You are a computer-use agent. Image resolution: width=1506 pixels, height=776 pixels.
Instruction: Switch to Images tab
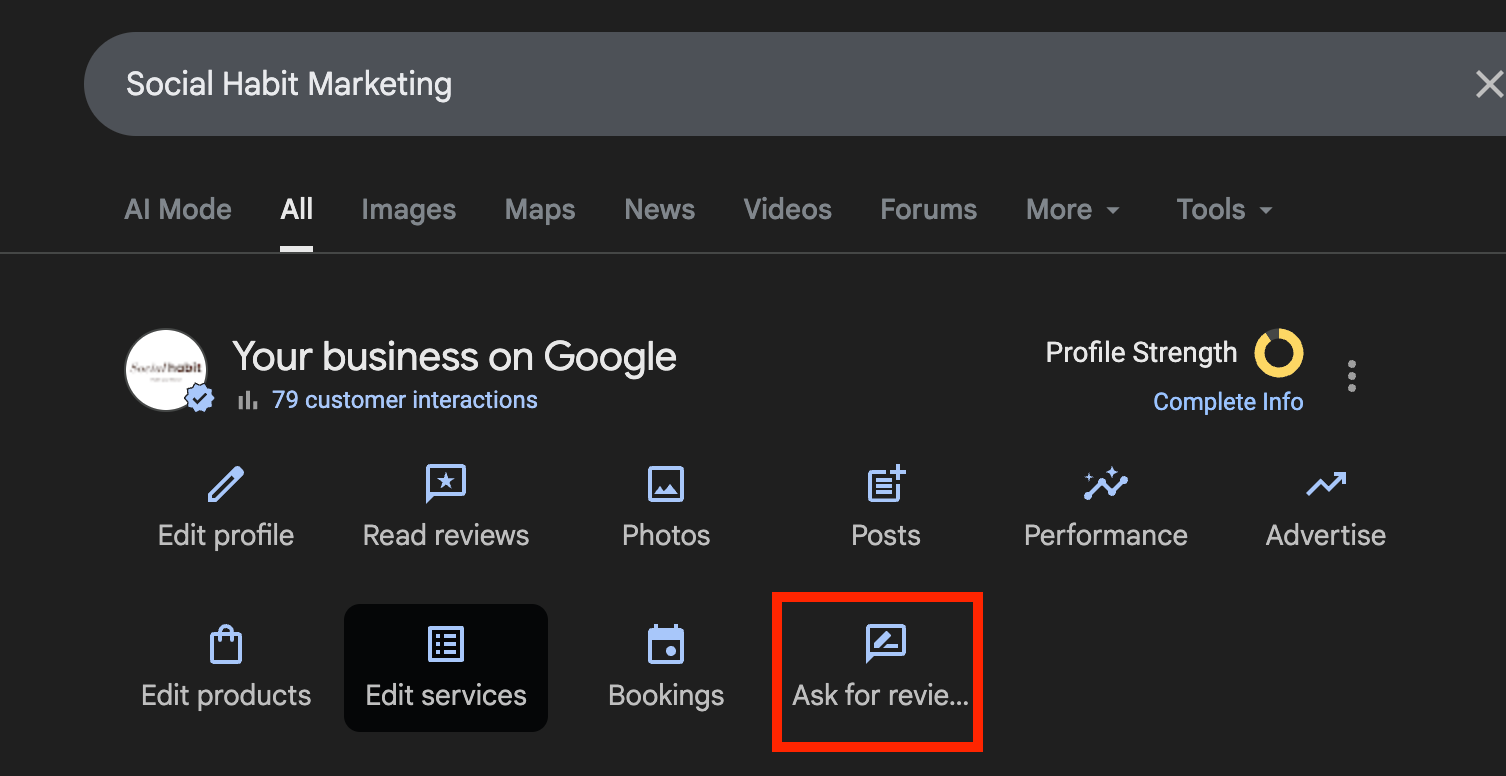[408, 209]
